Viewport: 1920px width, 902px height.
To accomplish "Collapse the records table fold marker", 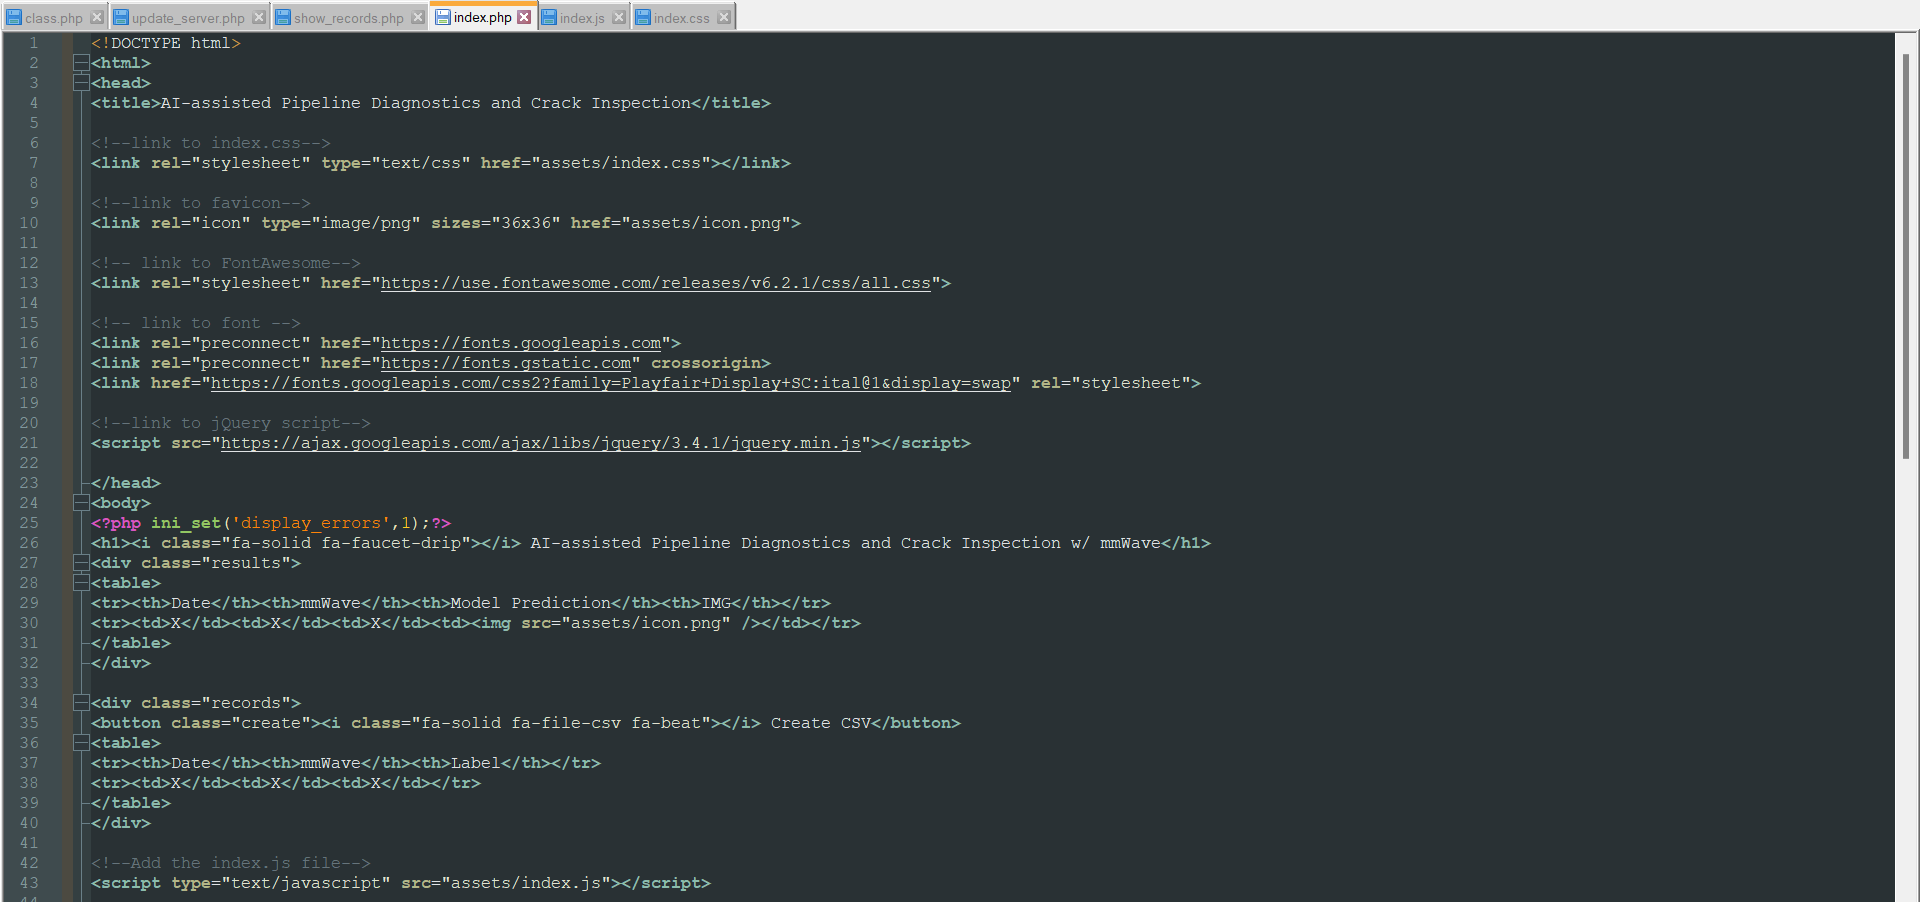I will click(x=81, y=743).
